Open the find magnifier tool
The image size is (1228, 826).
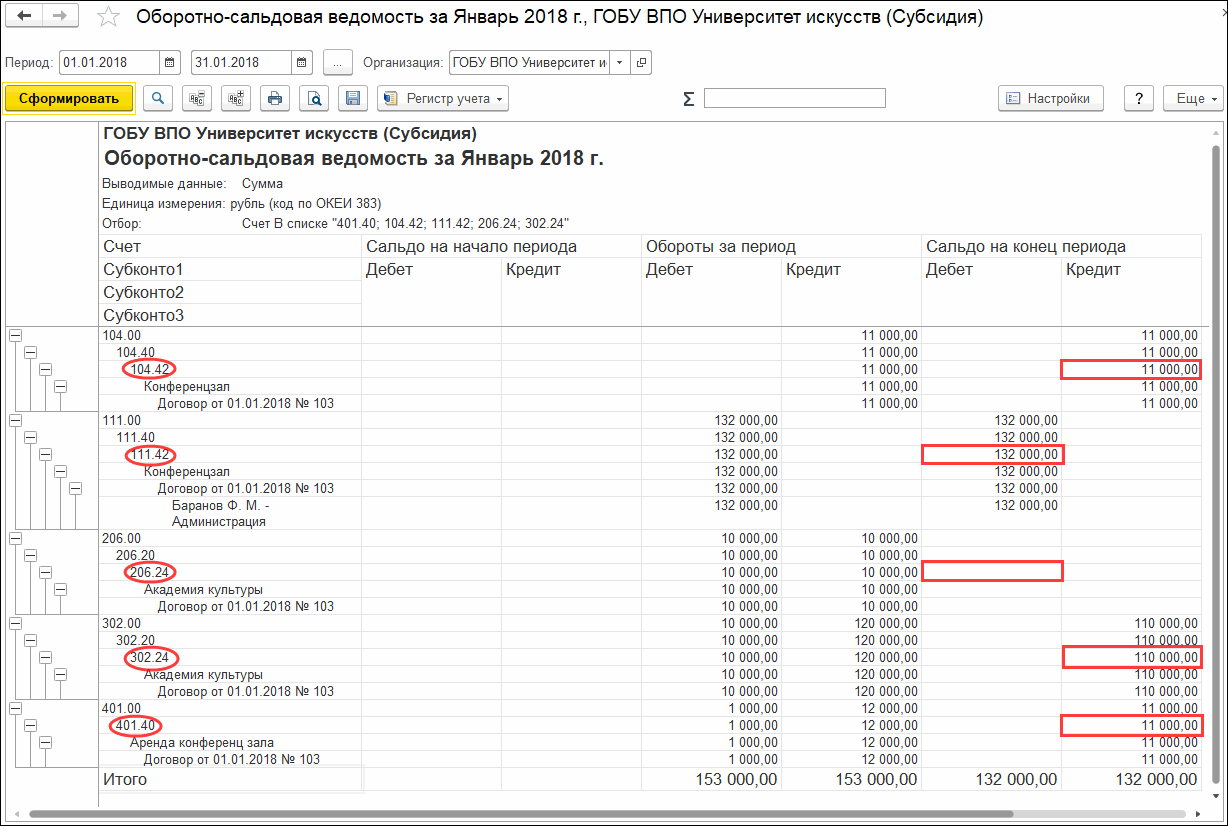pos(158,98)
